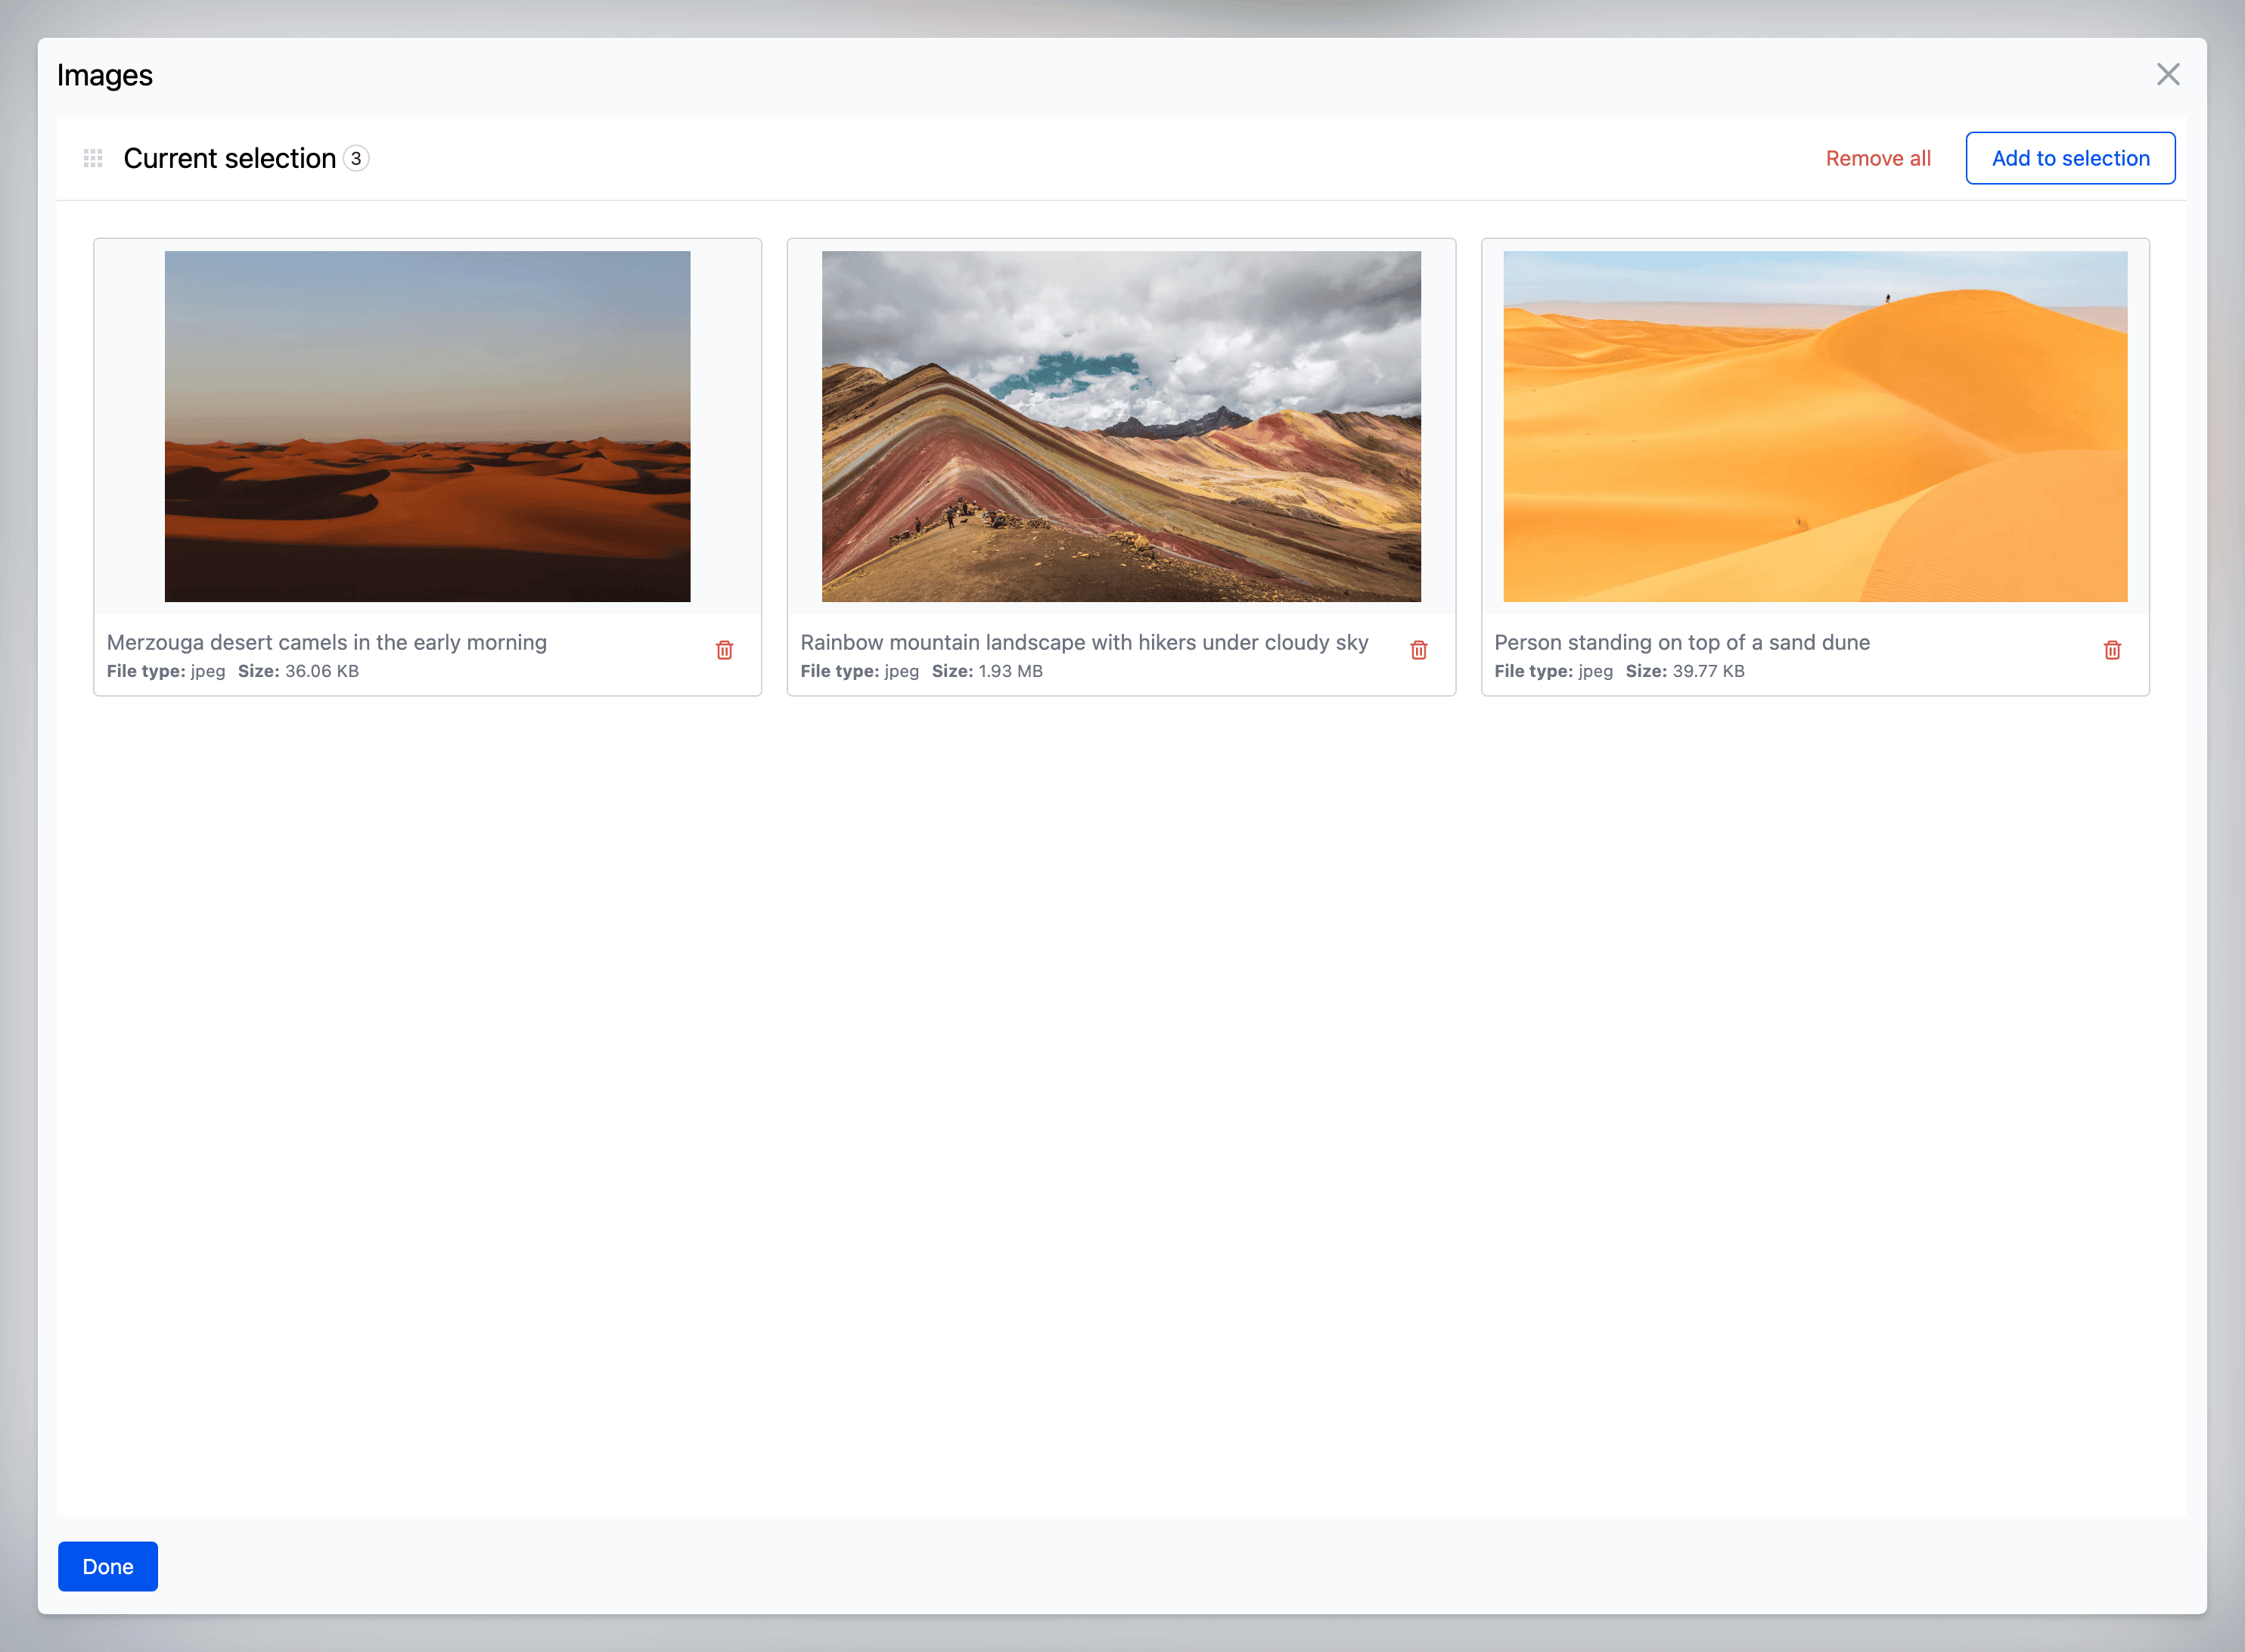Image resolution: width=2245 pixels, height=1652 pixels.
Task: Close the Images dialog
Action: 2168,74
